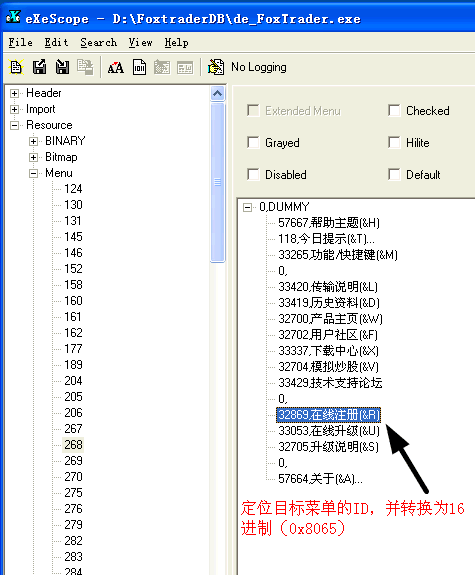Click the Save Updated toolbar icon
Screen dimensions: 475x575
click(x=39, y=67)
